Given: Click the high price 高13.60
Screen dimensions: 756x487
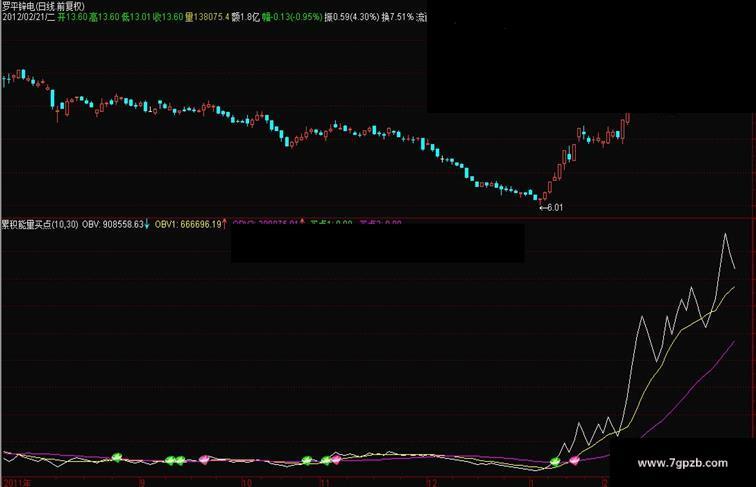Looking at the screenshot, I should coord(104,17).
